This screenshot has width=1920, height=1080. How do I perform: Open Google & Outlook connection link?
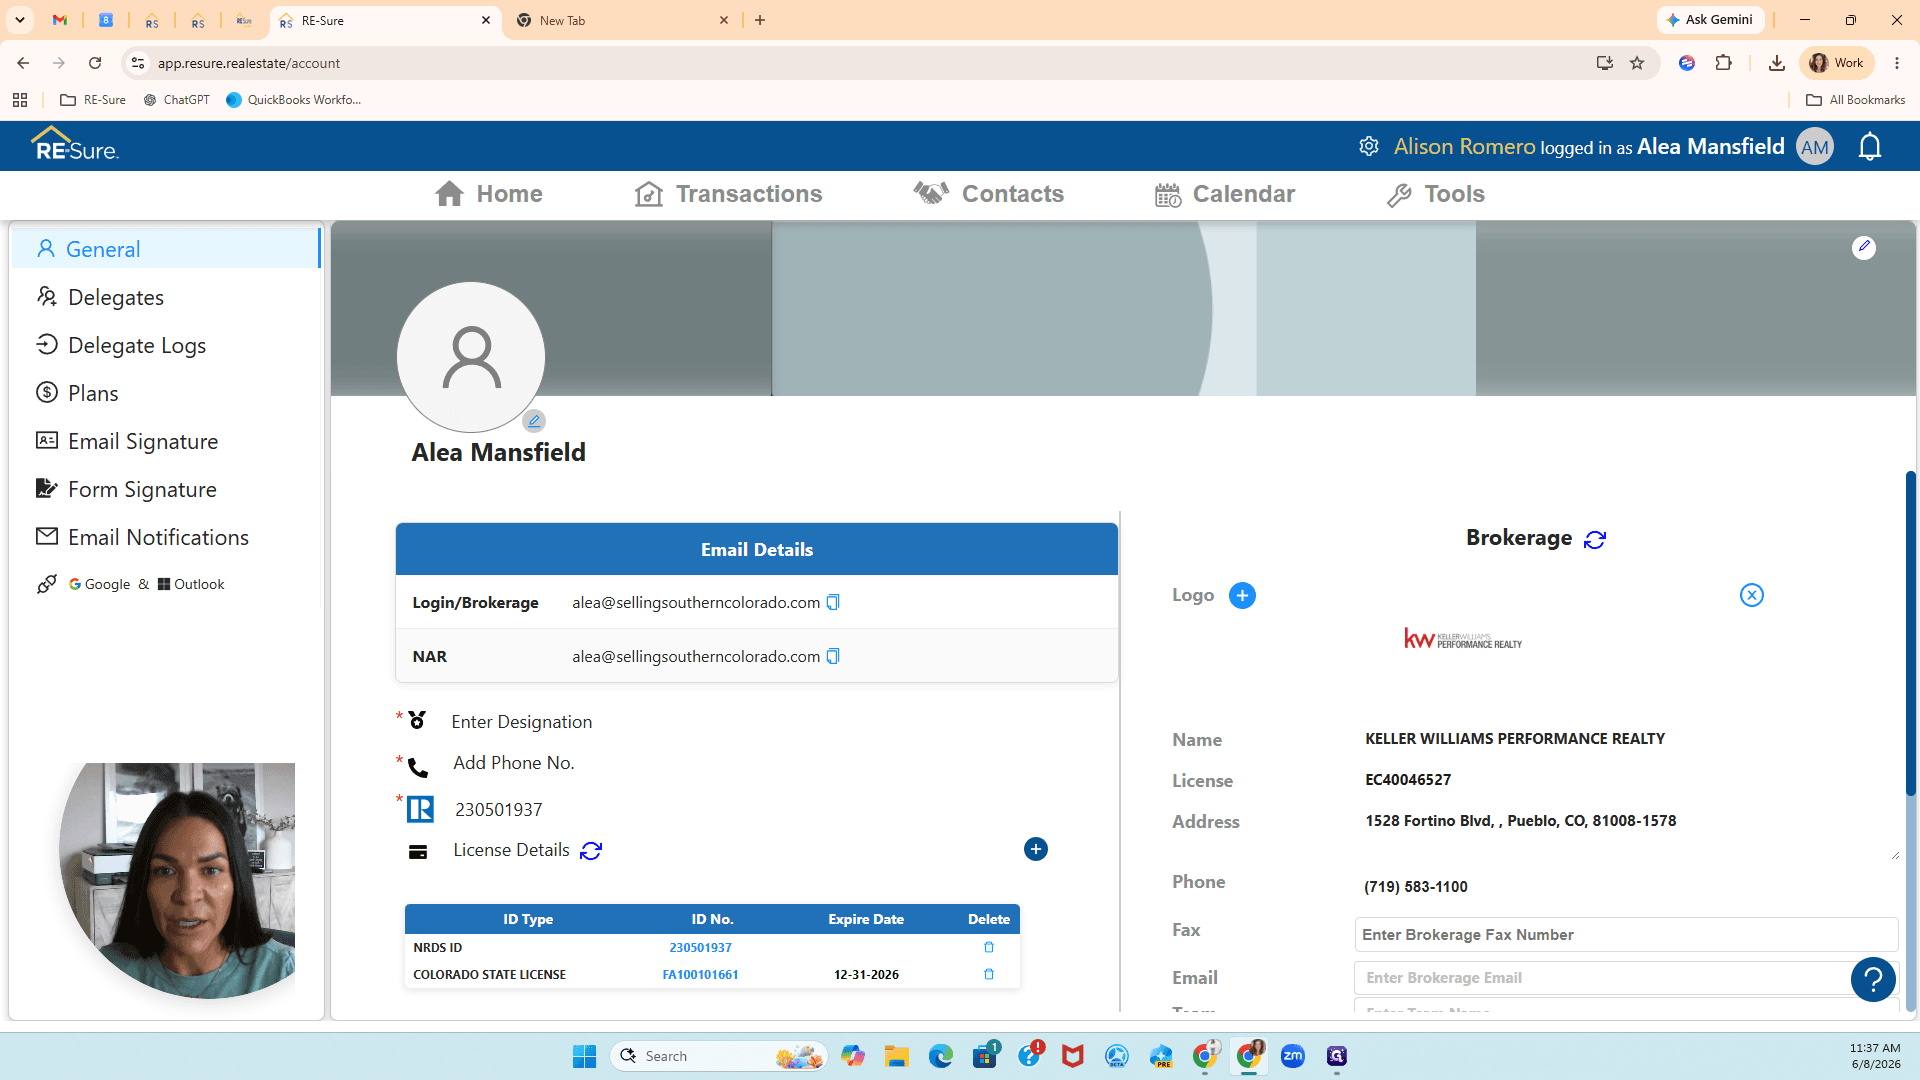coord(131,584)
